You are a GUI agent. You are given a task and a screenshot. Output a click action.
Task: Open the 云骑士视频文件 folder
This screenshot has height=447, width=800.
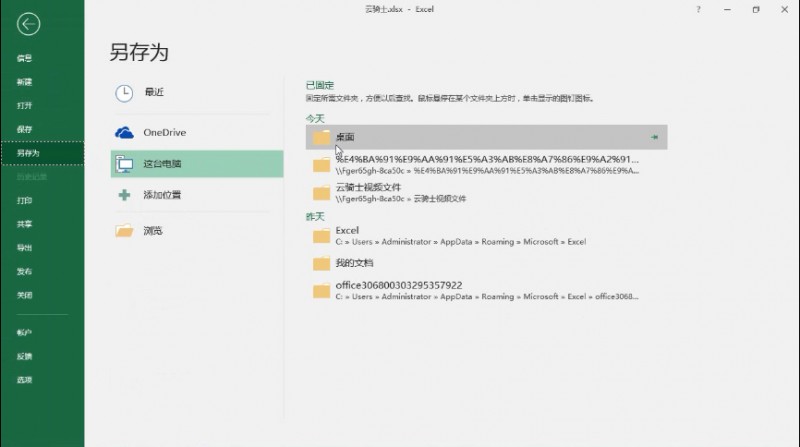(x=486, y=193)
